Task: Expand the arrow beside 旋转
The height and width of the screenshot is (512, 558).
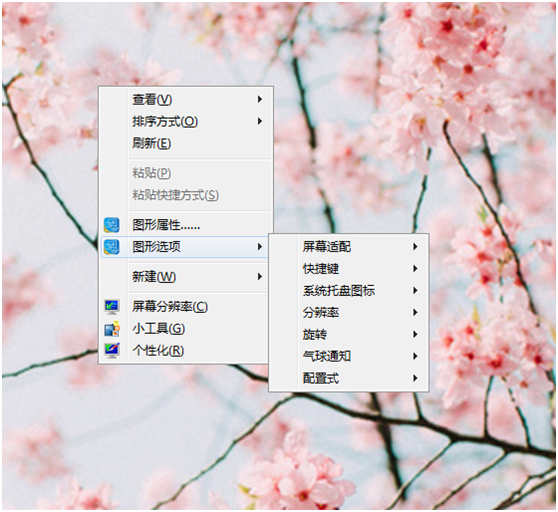Action: tap(415, 334)
